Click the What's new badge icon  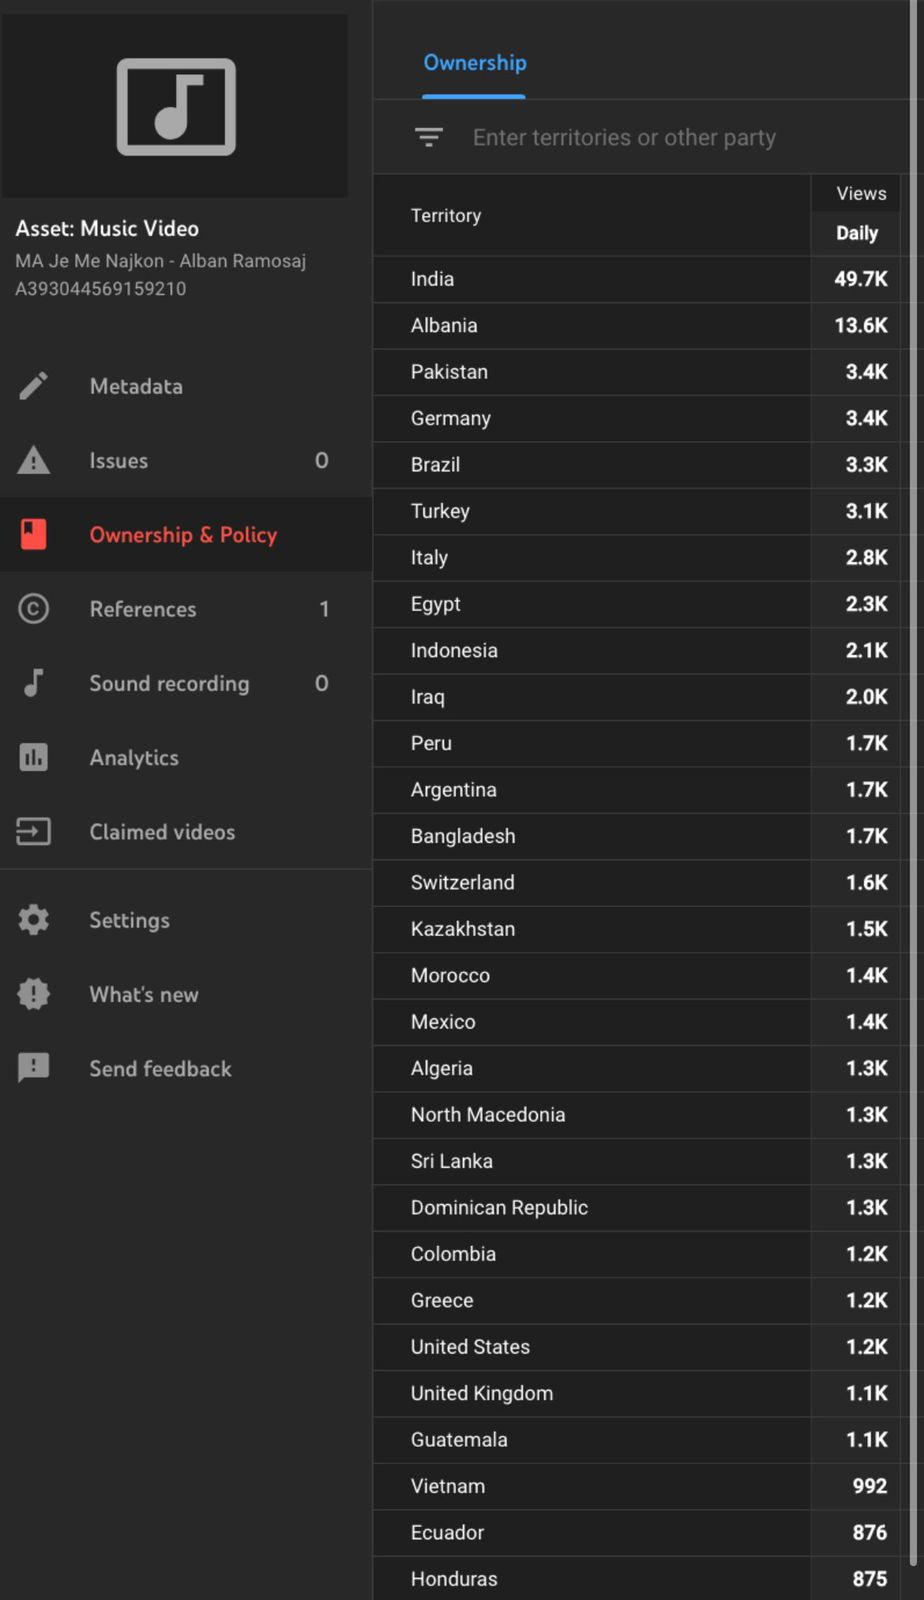[x=34, y=994]
